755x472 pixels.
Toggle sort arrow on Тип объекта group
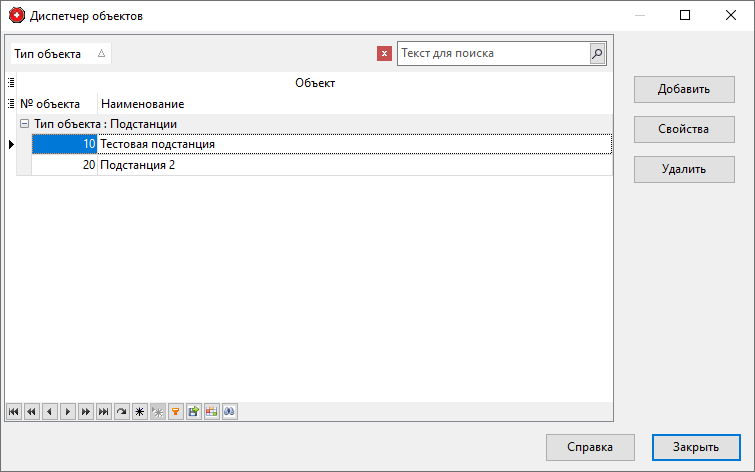click(101, 53)
